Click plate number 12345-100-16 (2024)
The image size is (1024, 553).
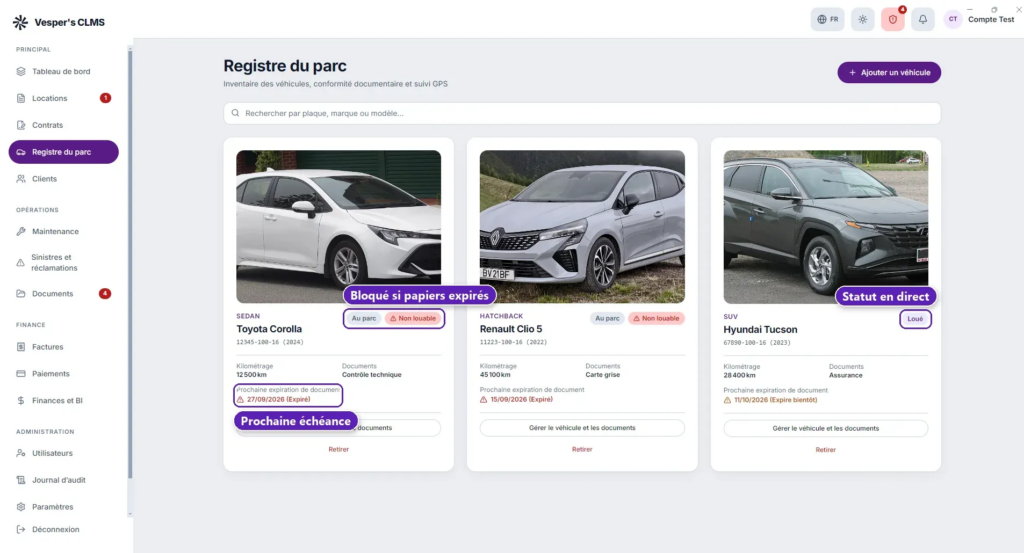270,342
